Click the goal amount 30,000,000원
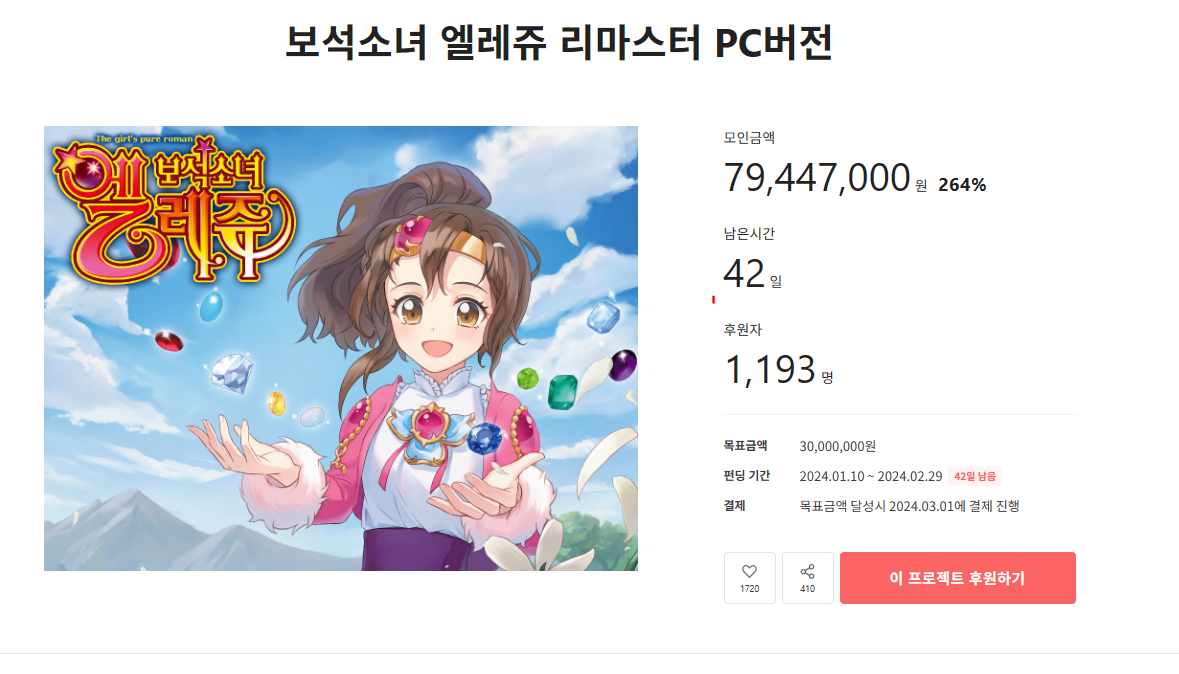Screen dimensions: 1179x674 [837, 447]
